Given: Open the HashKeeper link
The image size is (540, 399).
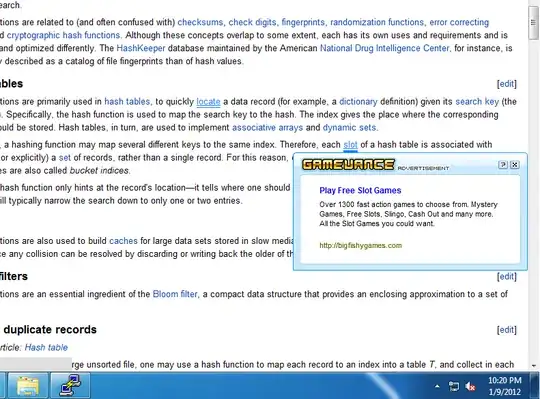Looking at the screenshot, I should (141, 48).
